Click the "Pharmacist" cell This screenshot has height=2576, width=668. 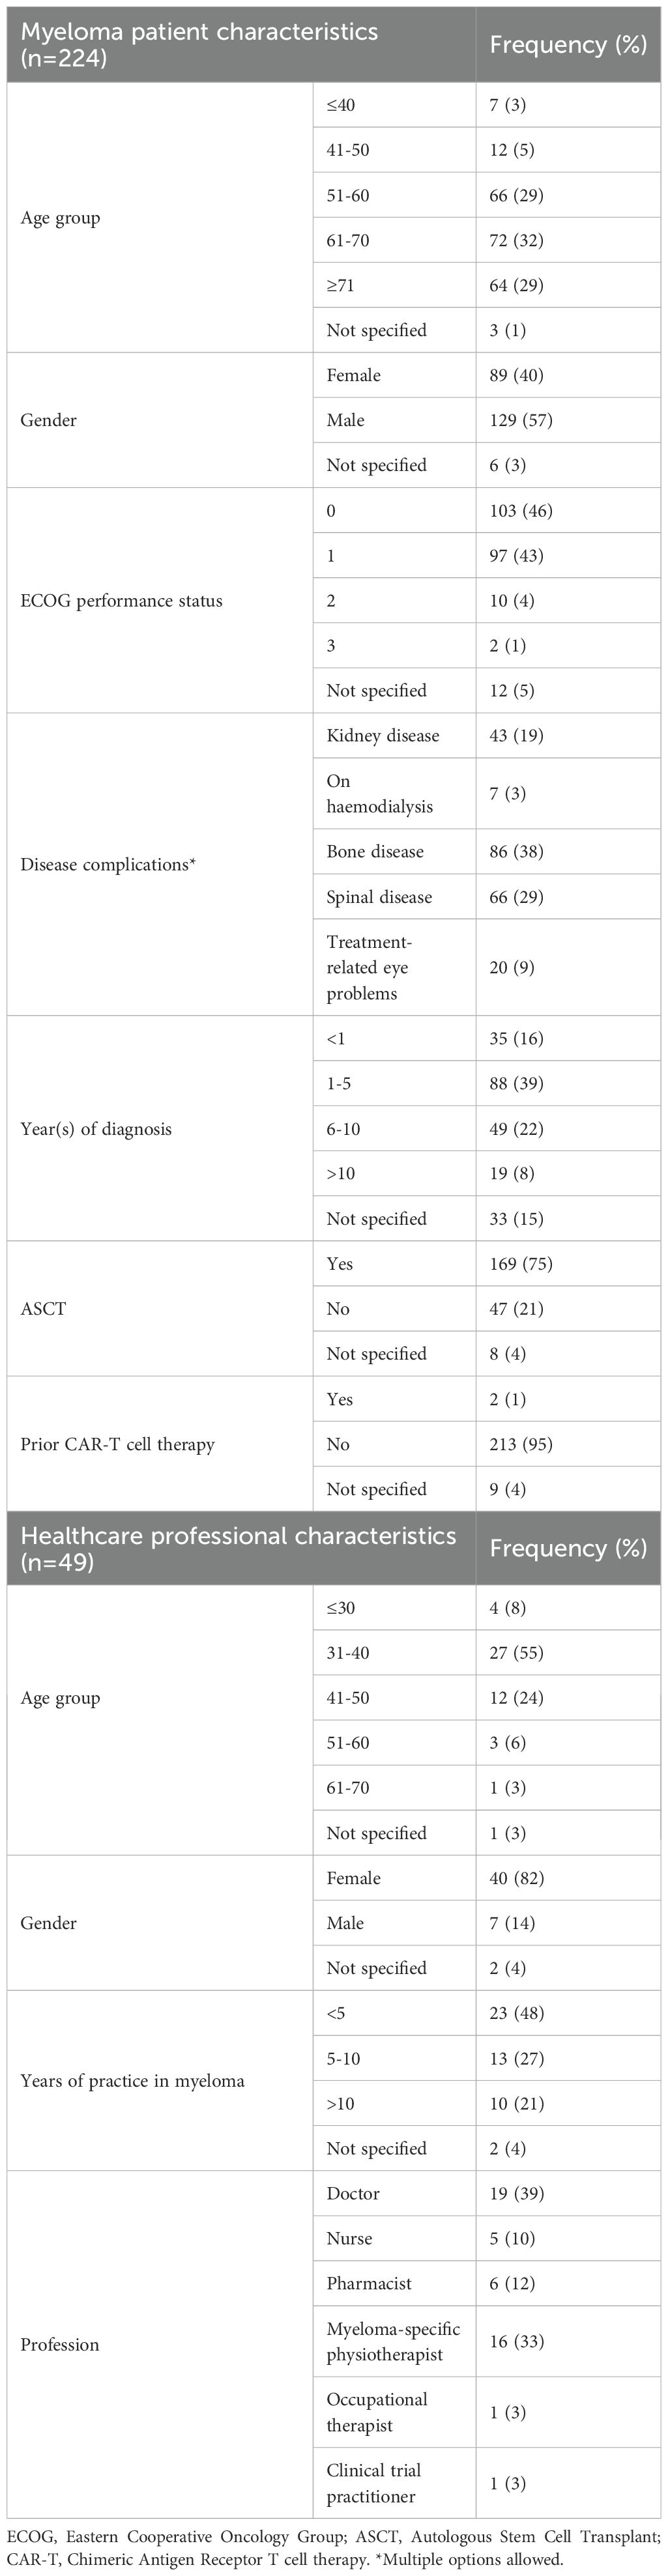point(369,2283)
